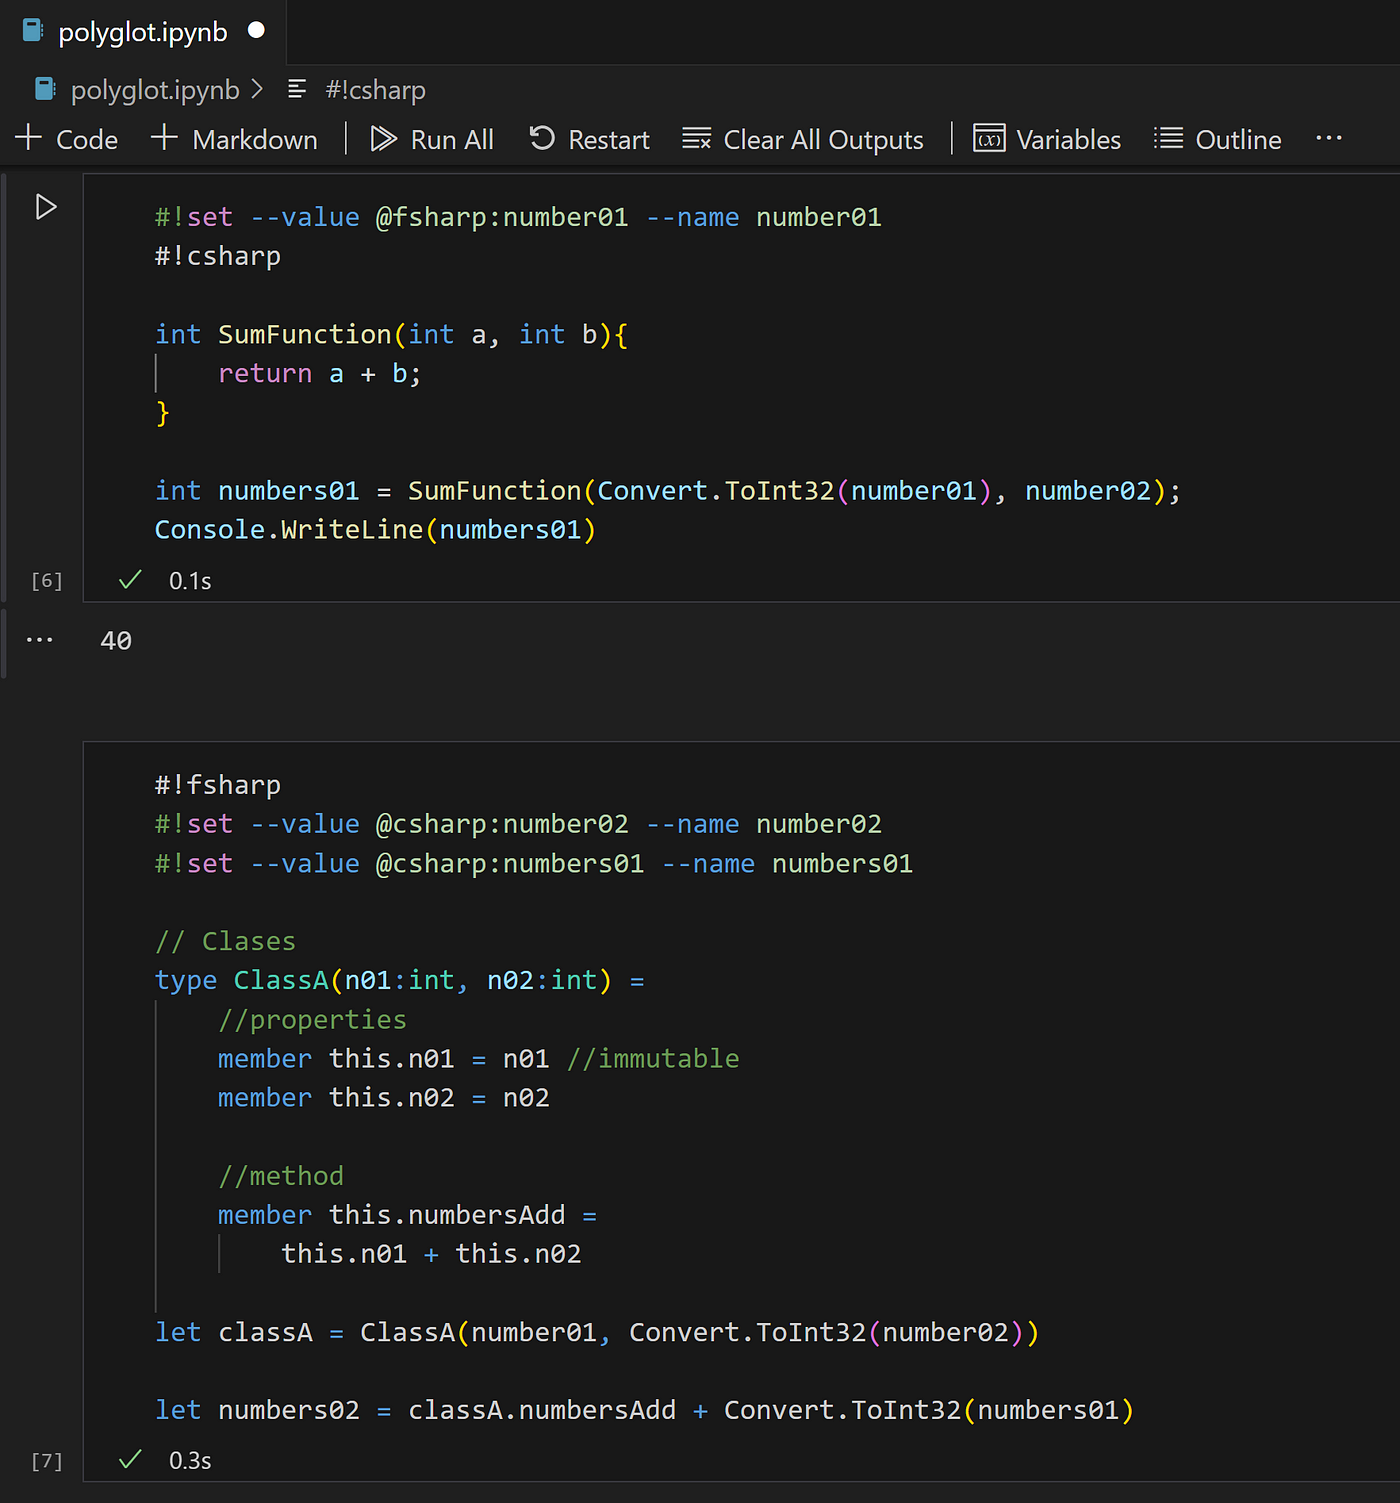Click SumFunction in the method declaration

[304, 334]
